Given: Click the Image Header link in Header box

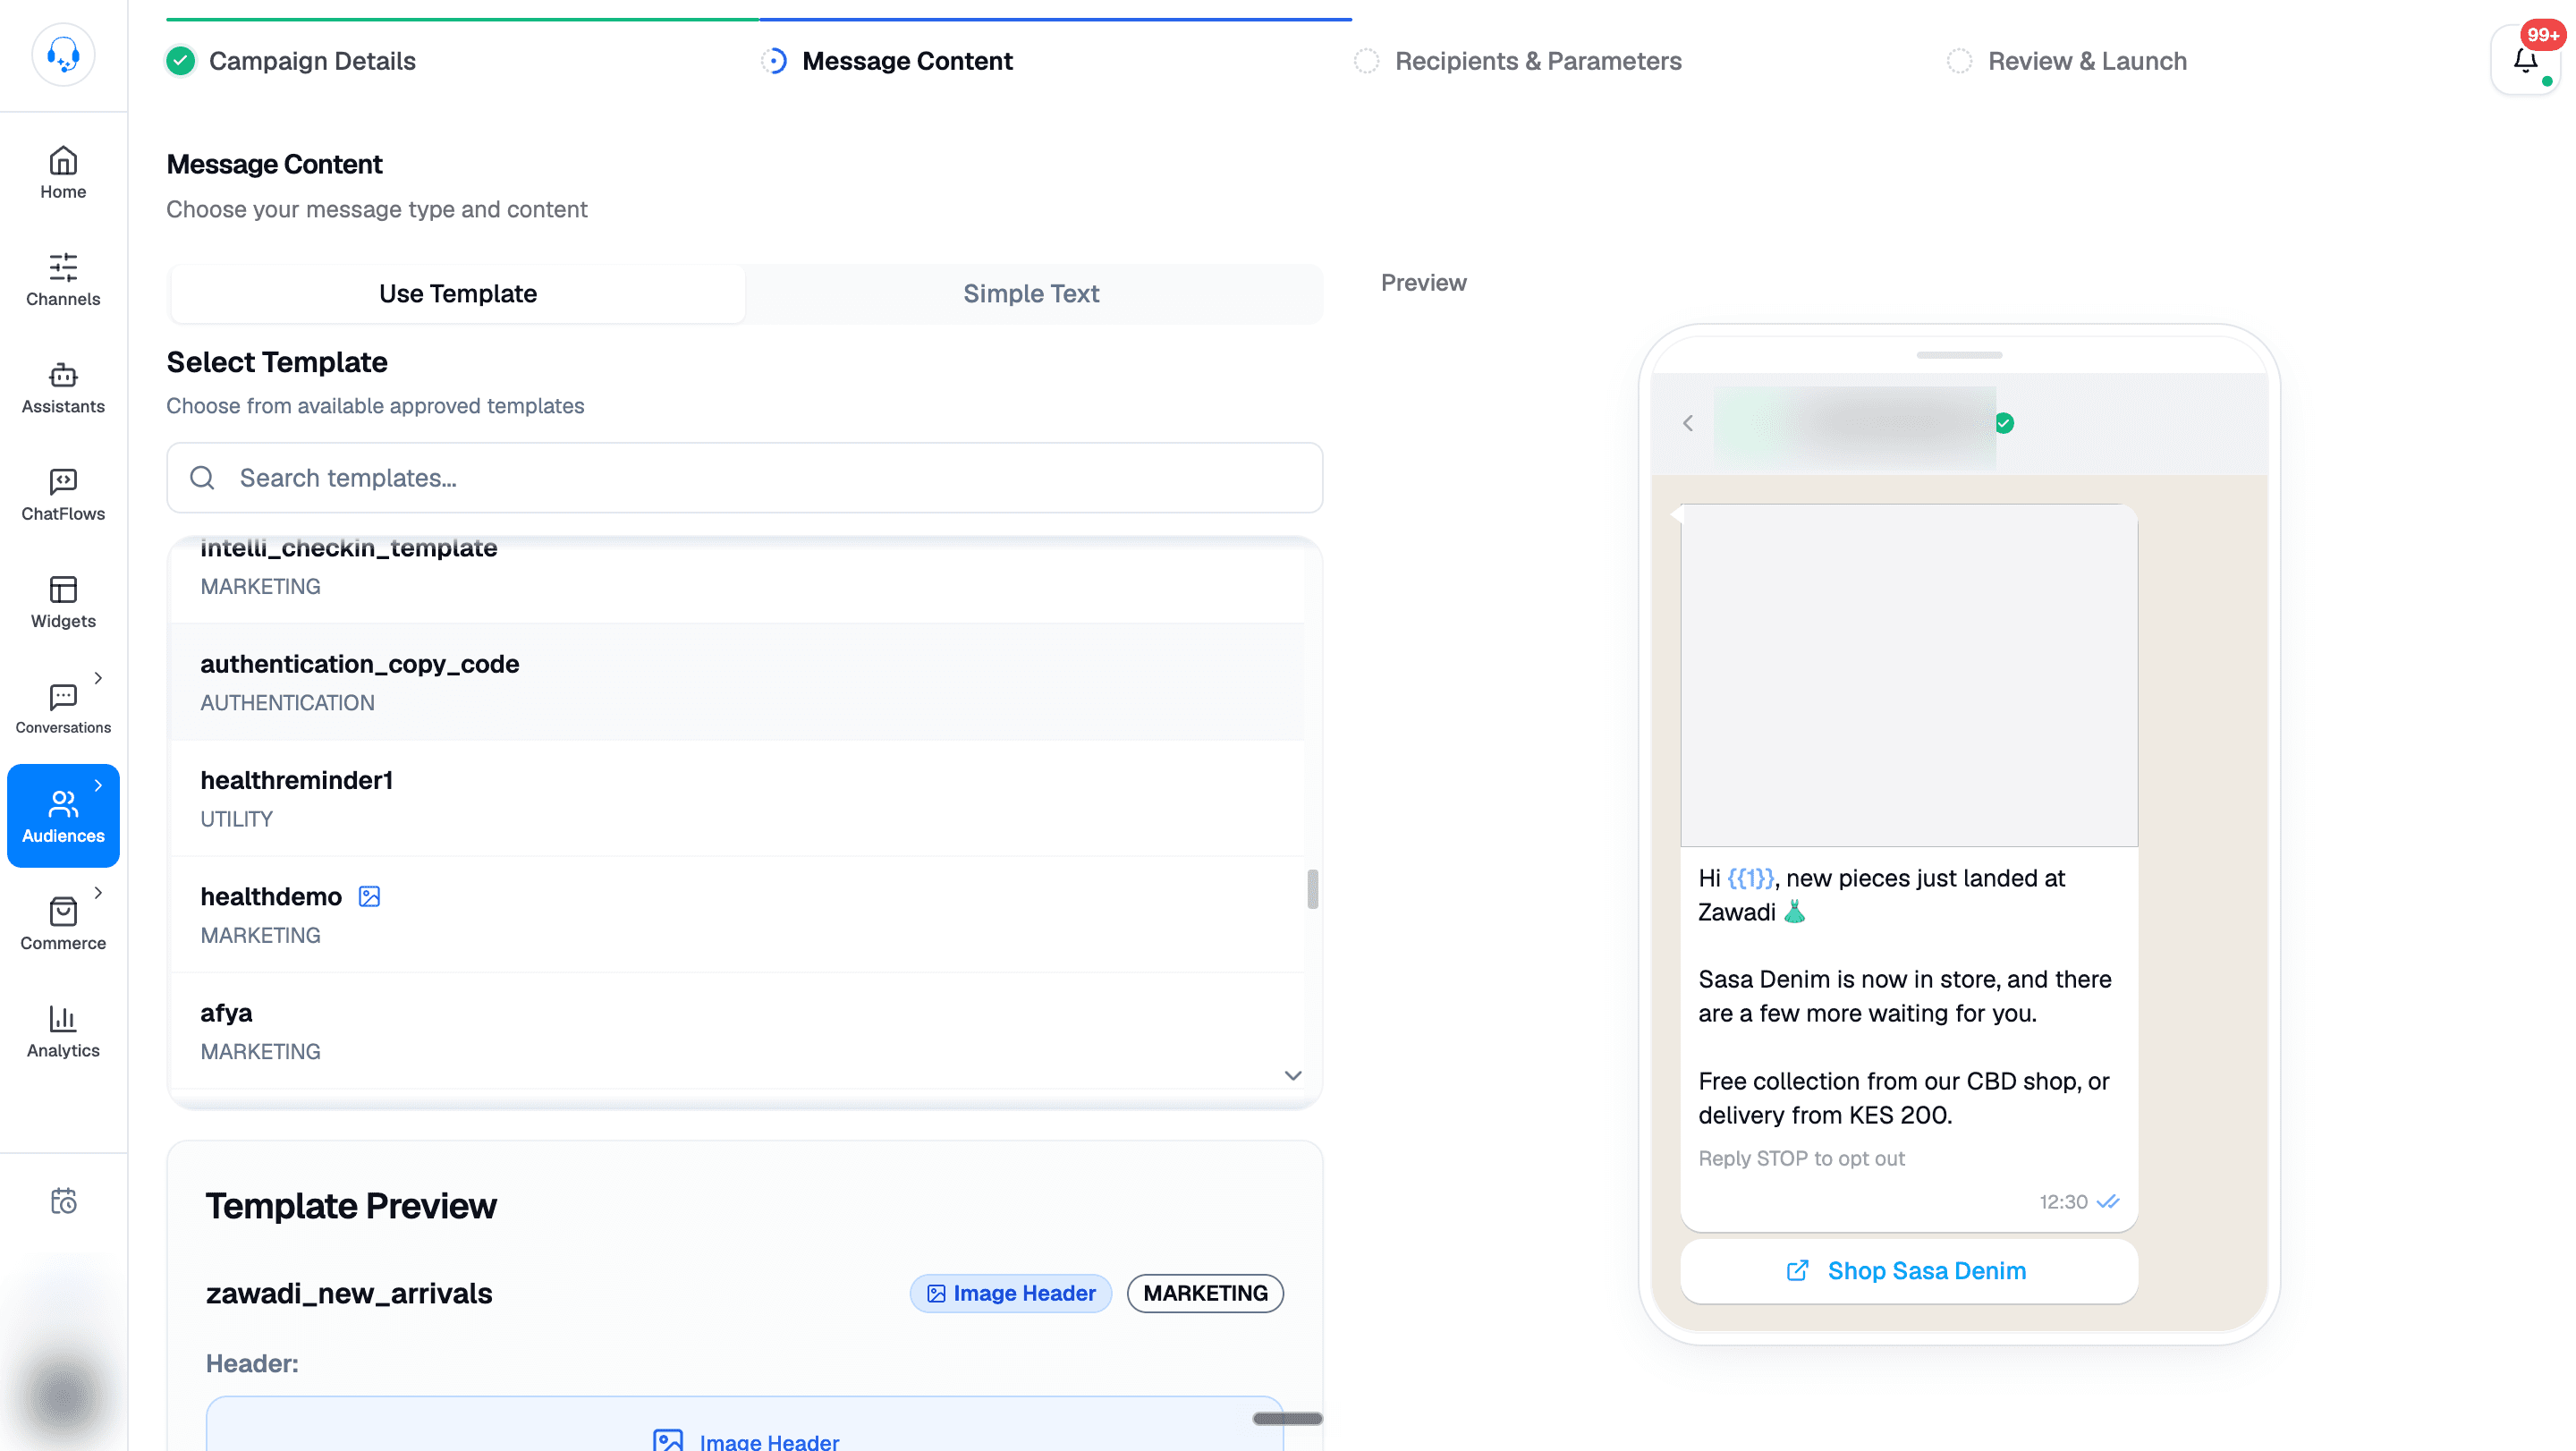Looking at the screenshot, I should pyautogui.click(x=745, y=1441).
